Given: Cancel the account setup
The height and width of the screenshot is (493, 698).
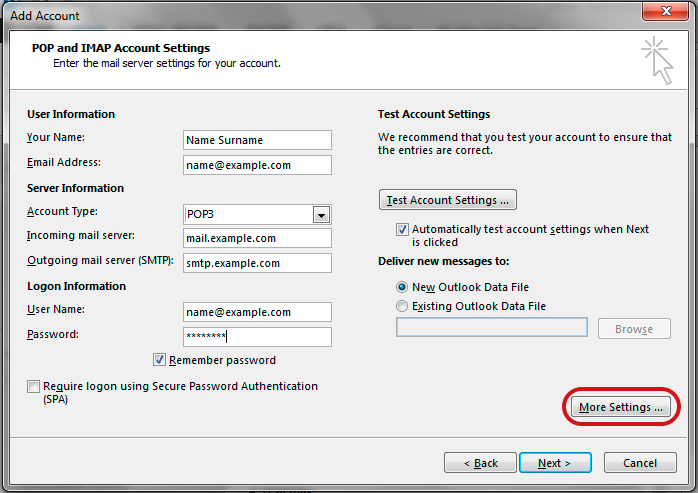Looking at the screenshot, I should tap(639, 463).
